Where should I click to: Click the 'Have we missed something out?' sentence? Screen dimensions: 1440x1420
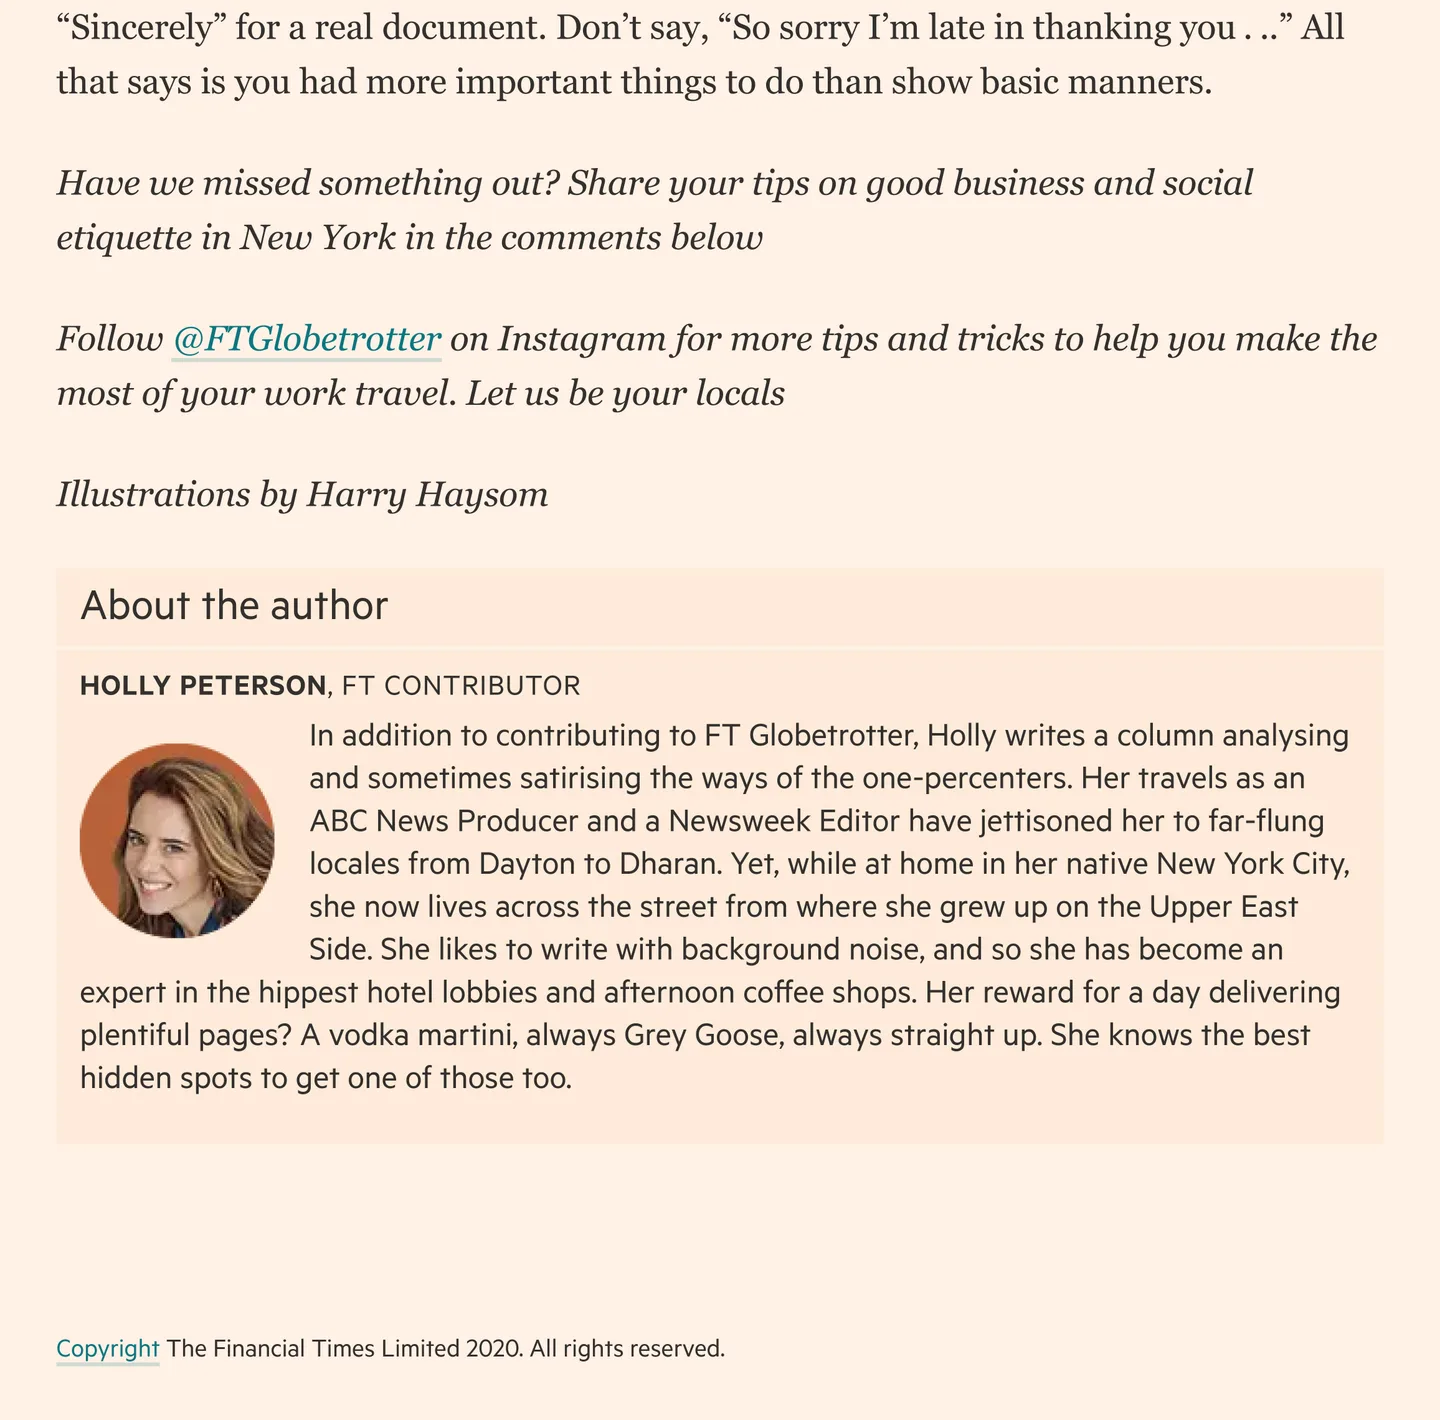tap(307, 183)
